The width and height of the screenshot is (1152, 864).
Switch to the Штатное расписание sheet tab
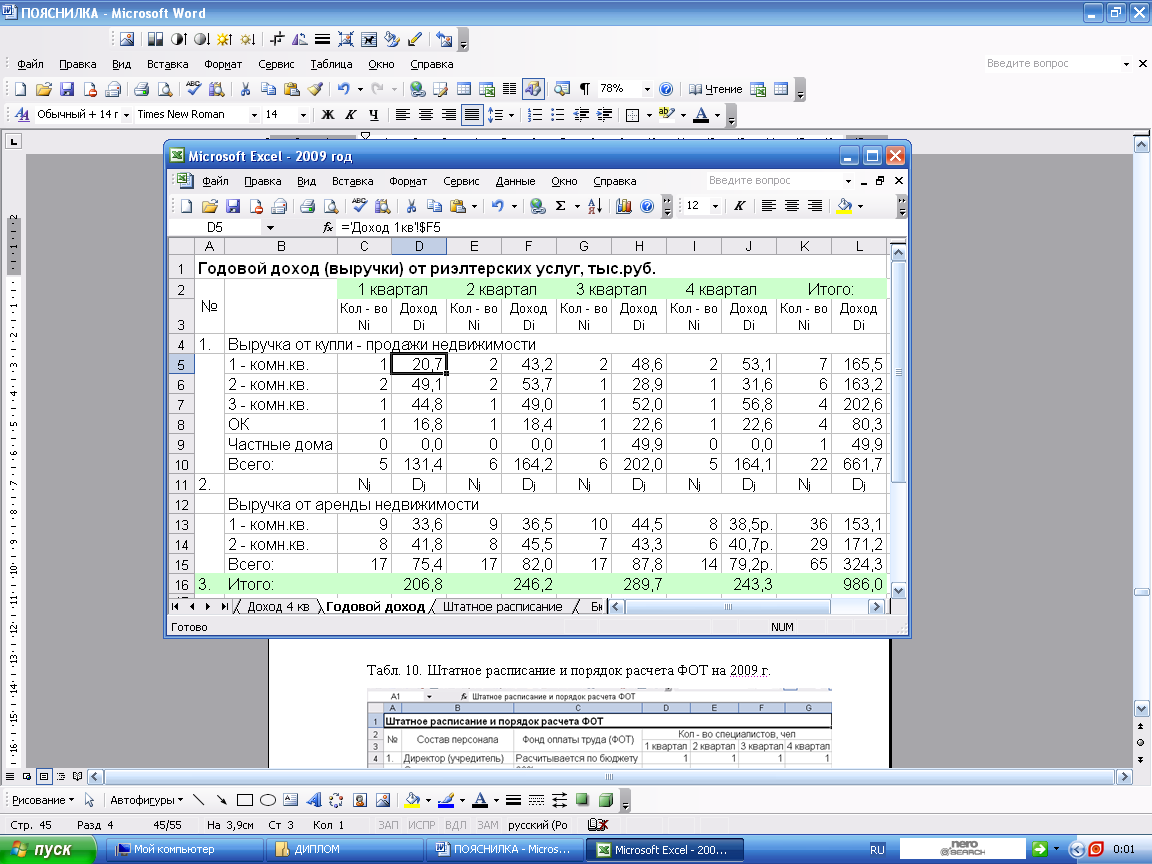(x=502, y=607)
